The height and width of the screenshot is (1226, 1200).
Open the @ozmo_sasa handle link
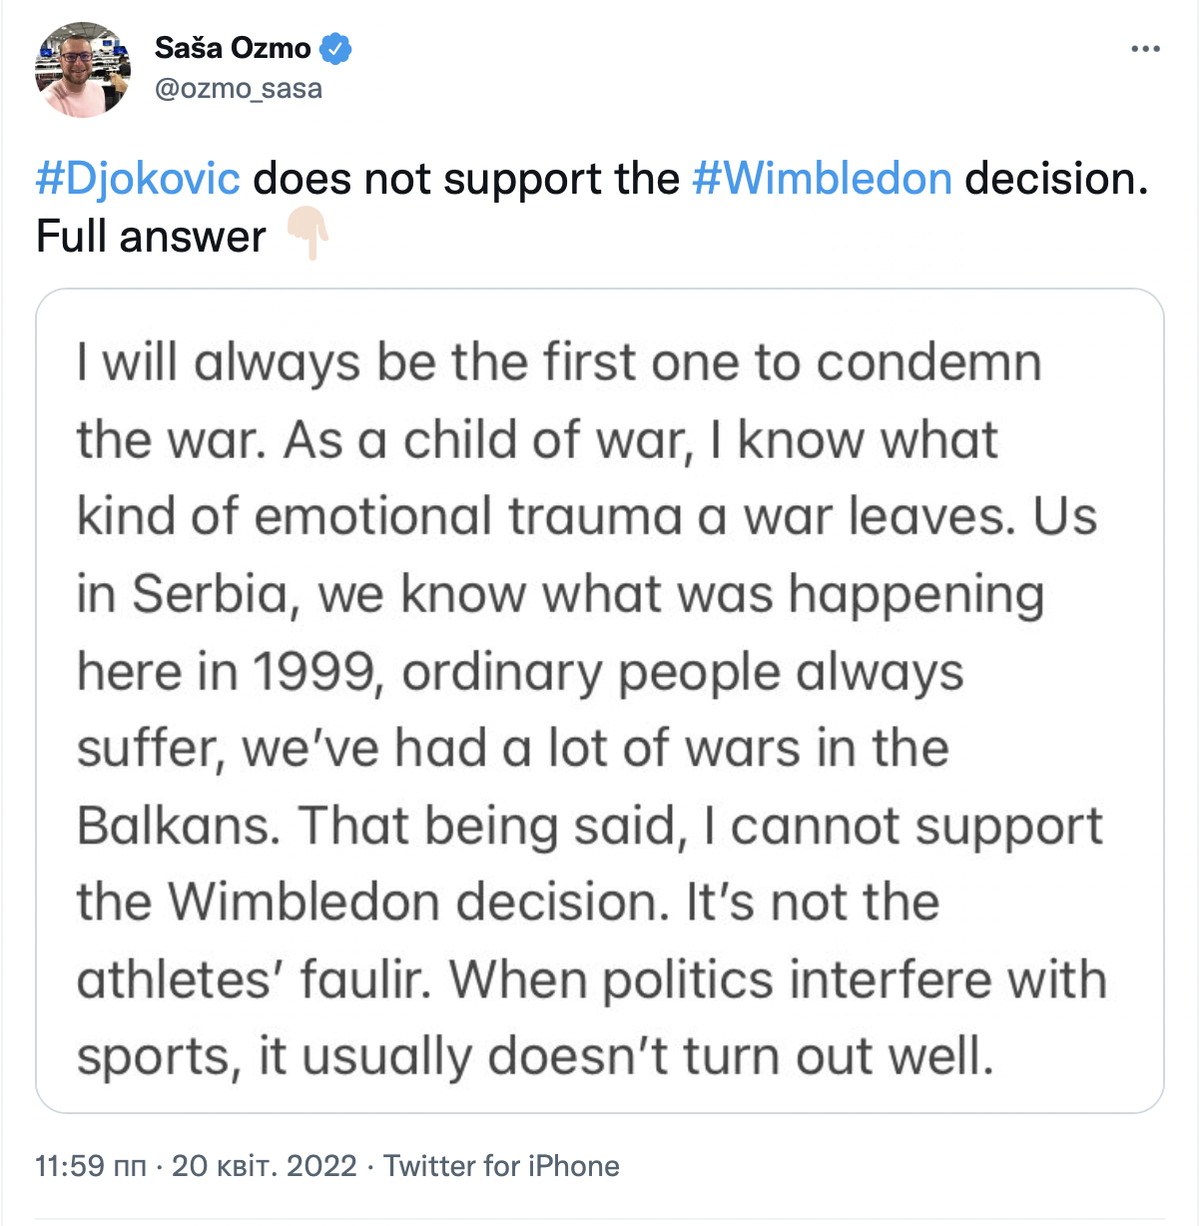pyautogui.click(x=238, y=89)
